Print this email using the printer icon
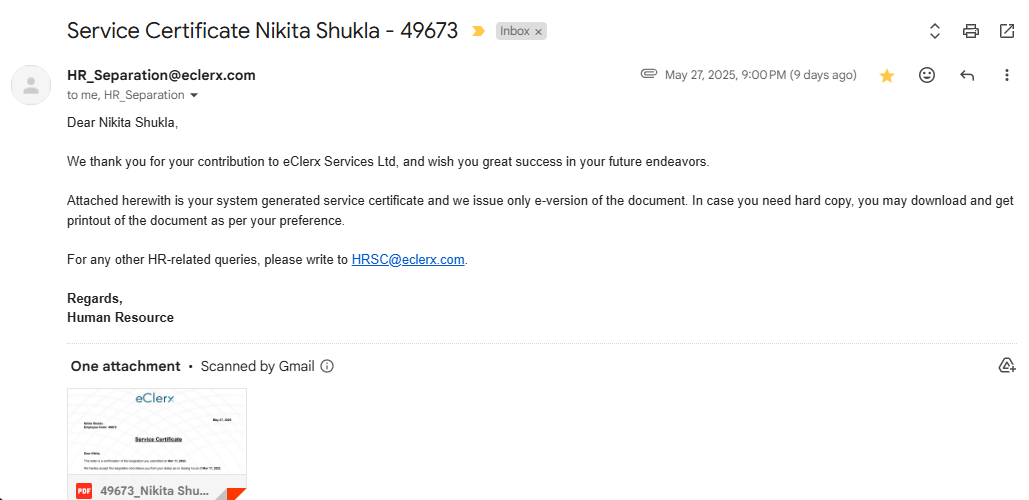 (971, 31)
